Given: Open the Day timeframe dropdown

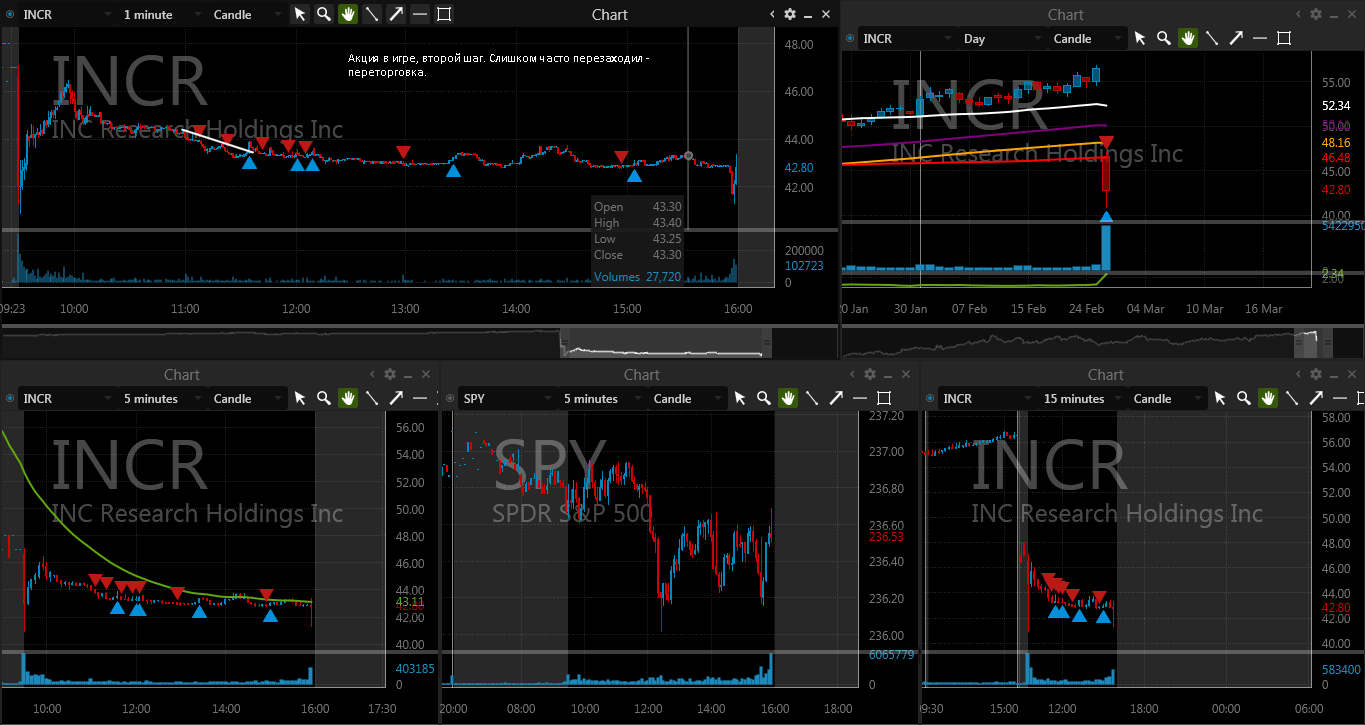Looking at the screenshot, I should pyautogui.click(x=1001, y=38).
